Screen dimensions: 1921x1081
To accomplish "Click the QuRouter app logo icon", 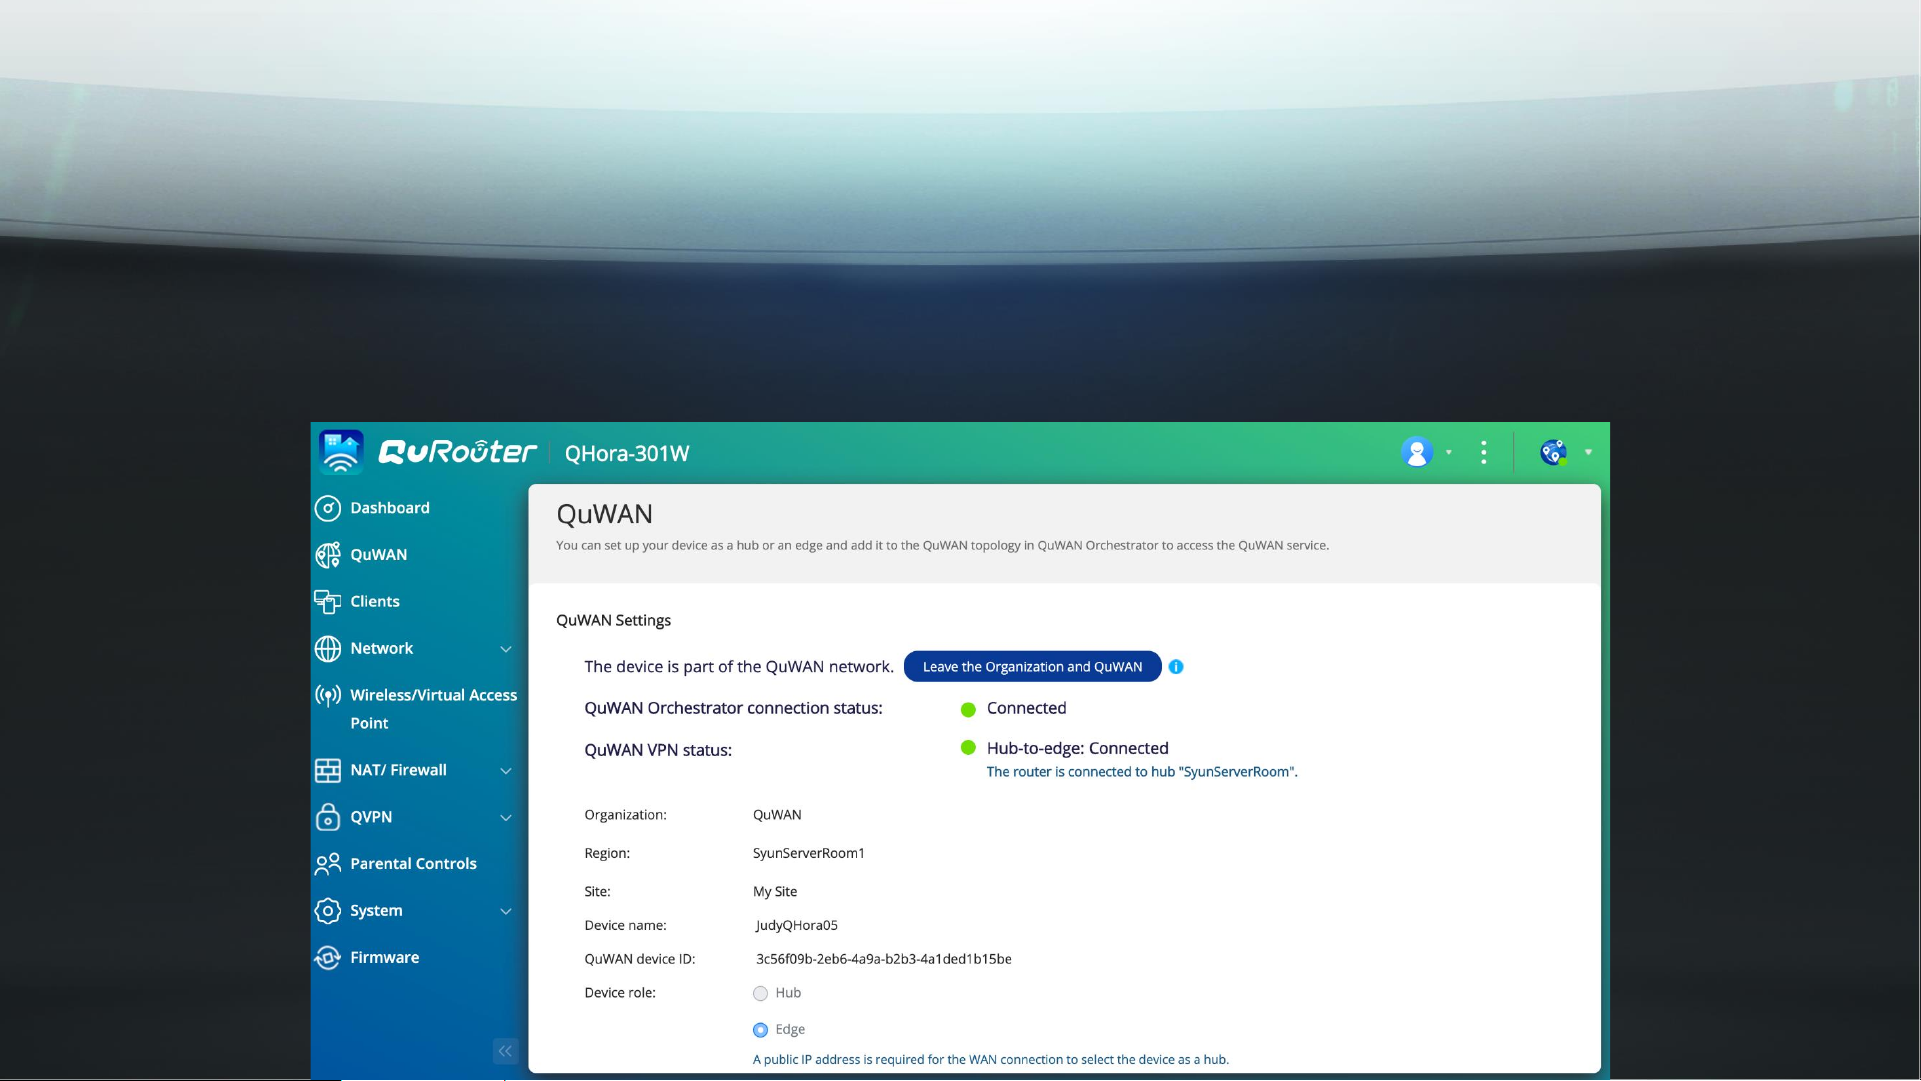I will click(341, 452).
